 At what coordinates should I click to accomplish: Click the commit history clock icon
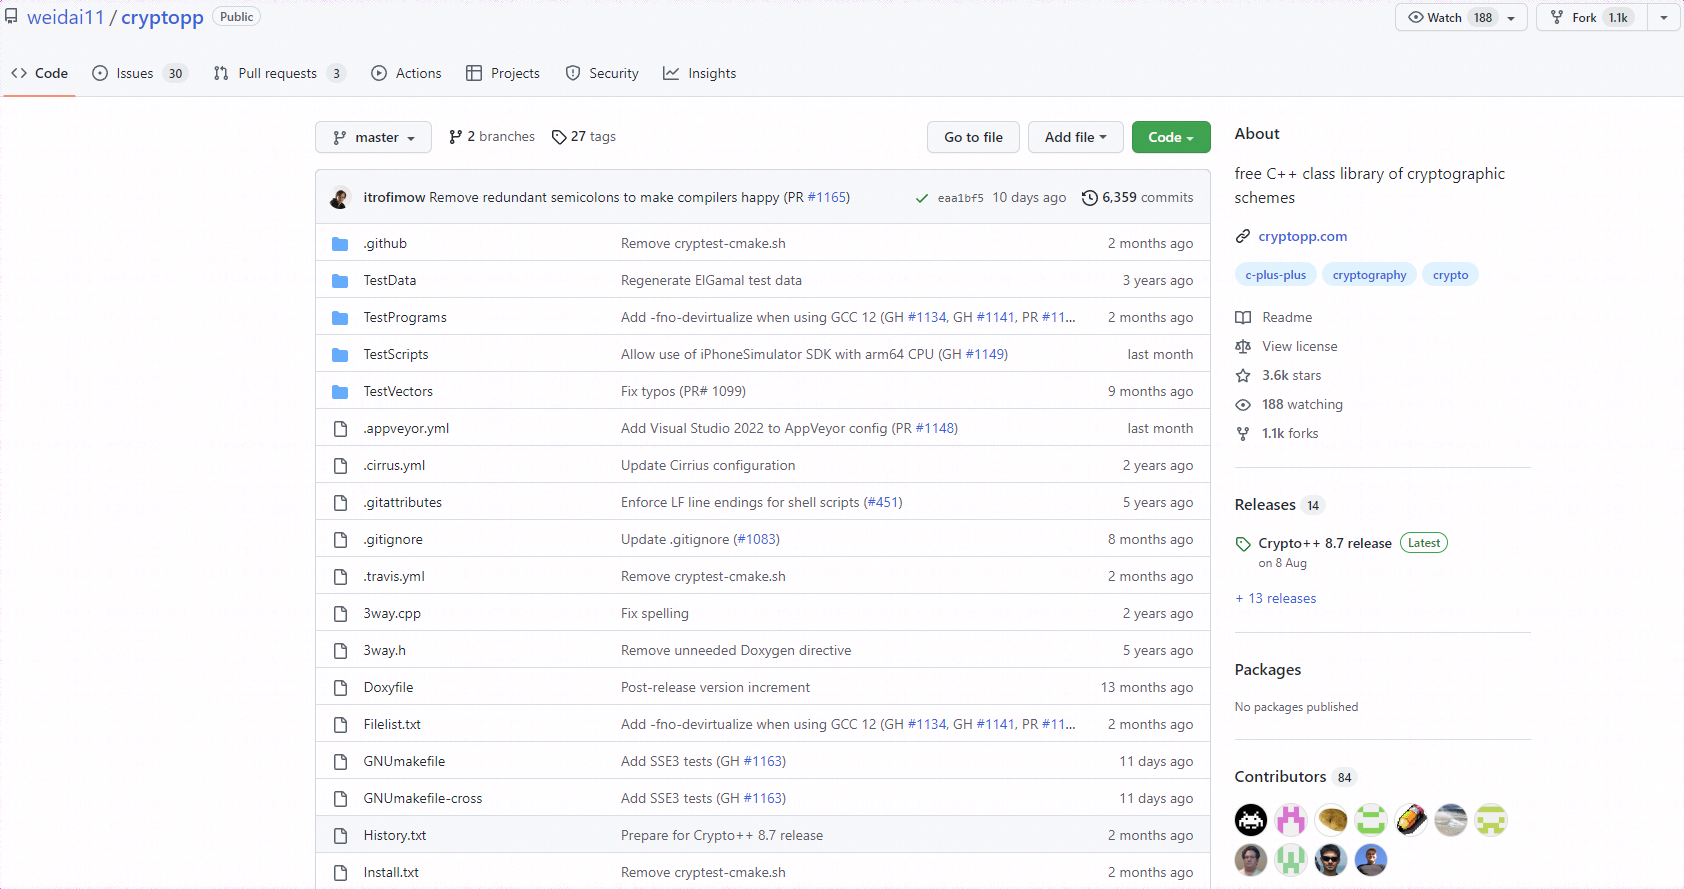tap(1090, 198)
